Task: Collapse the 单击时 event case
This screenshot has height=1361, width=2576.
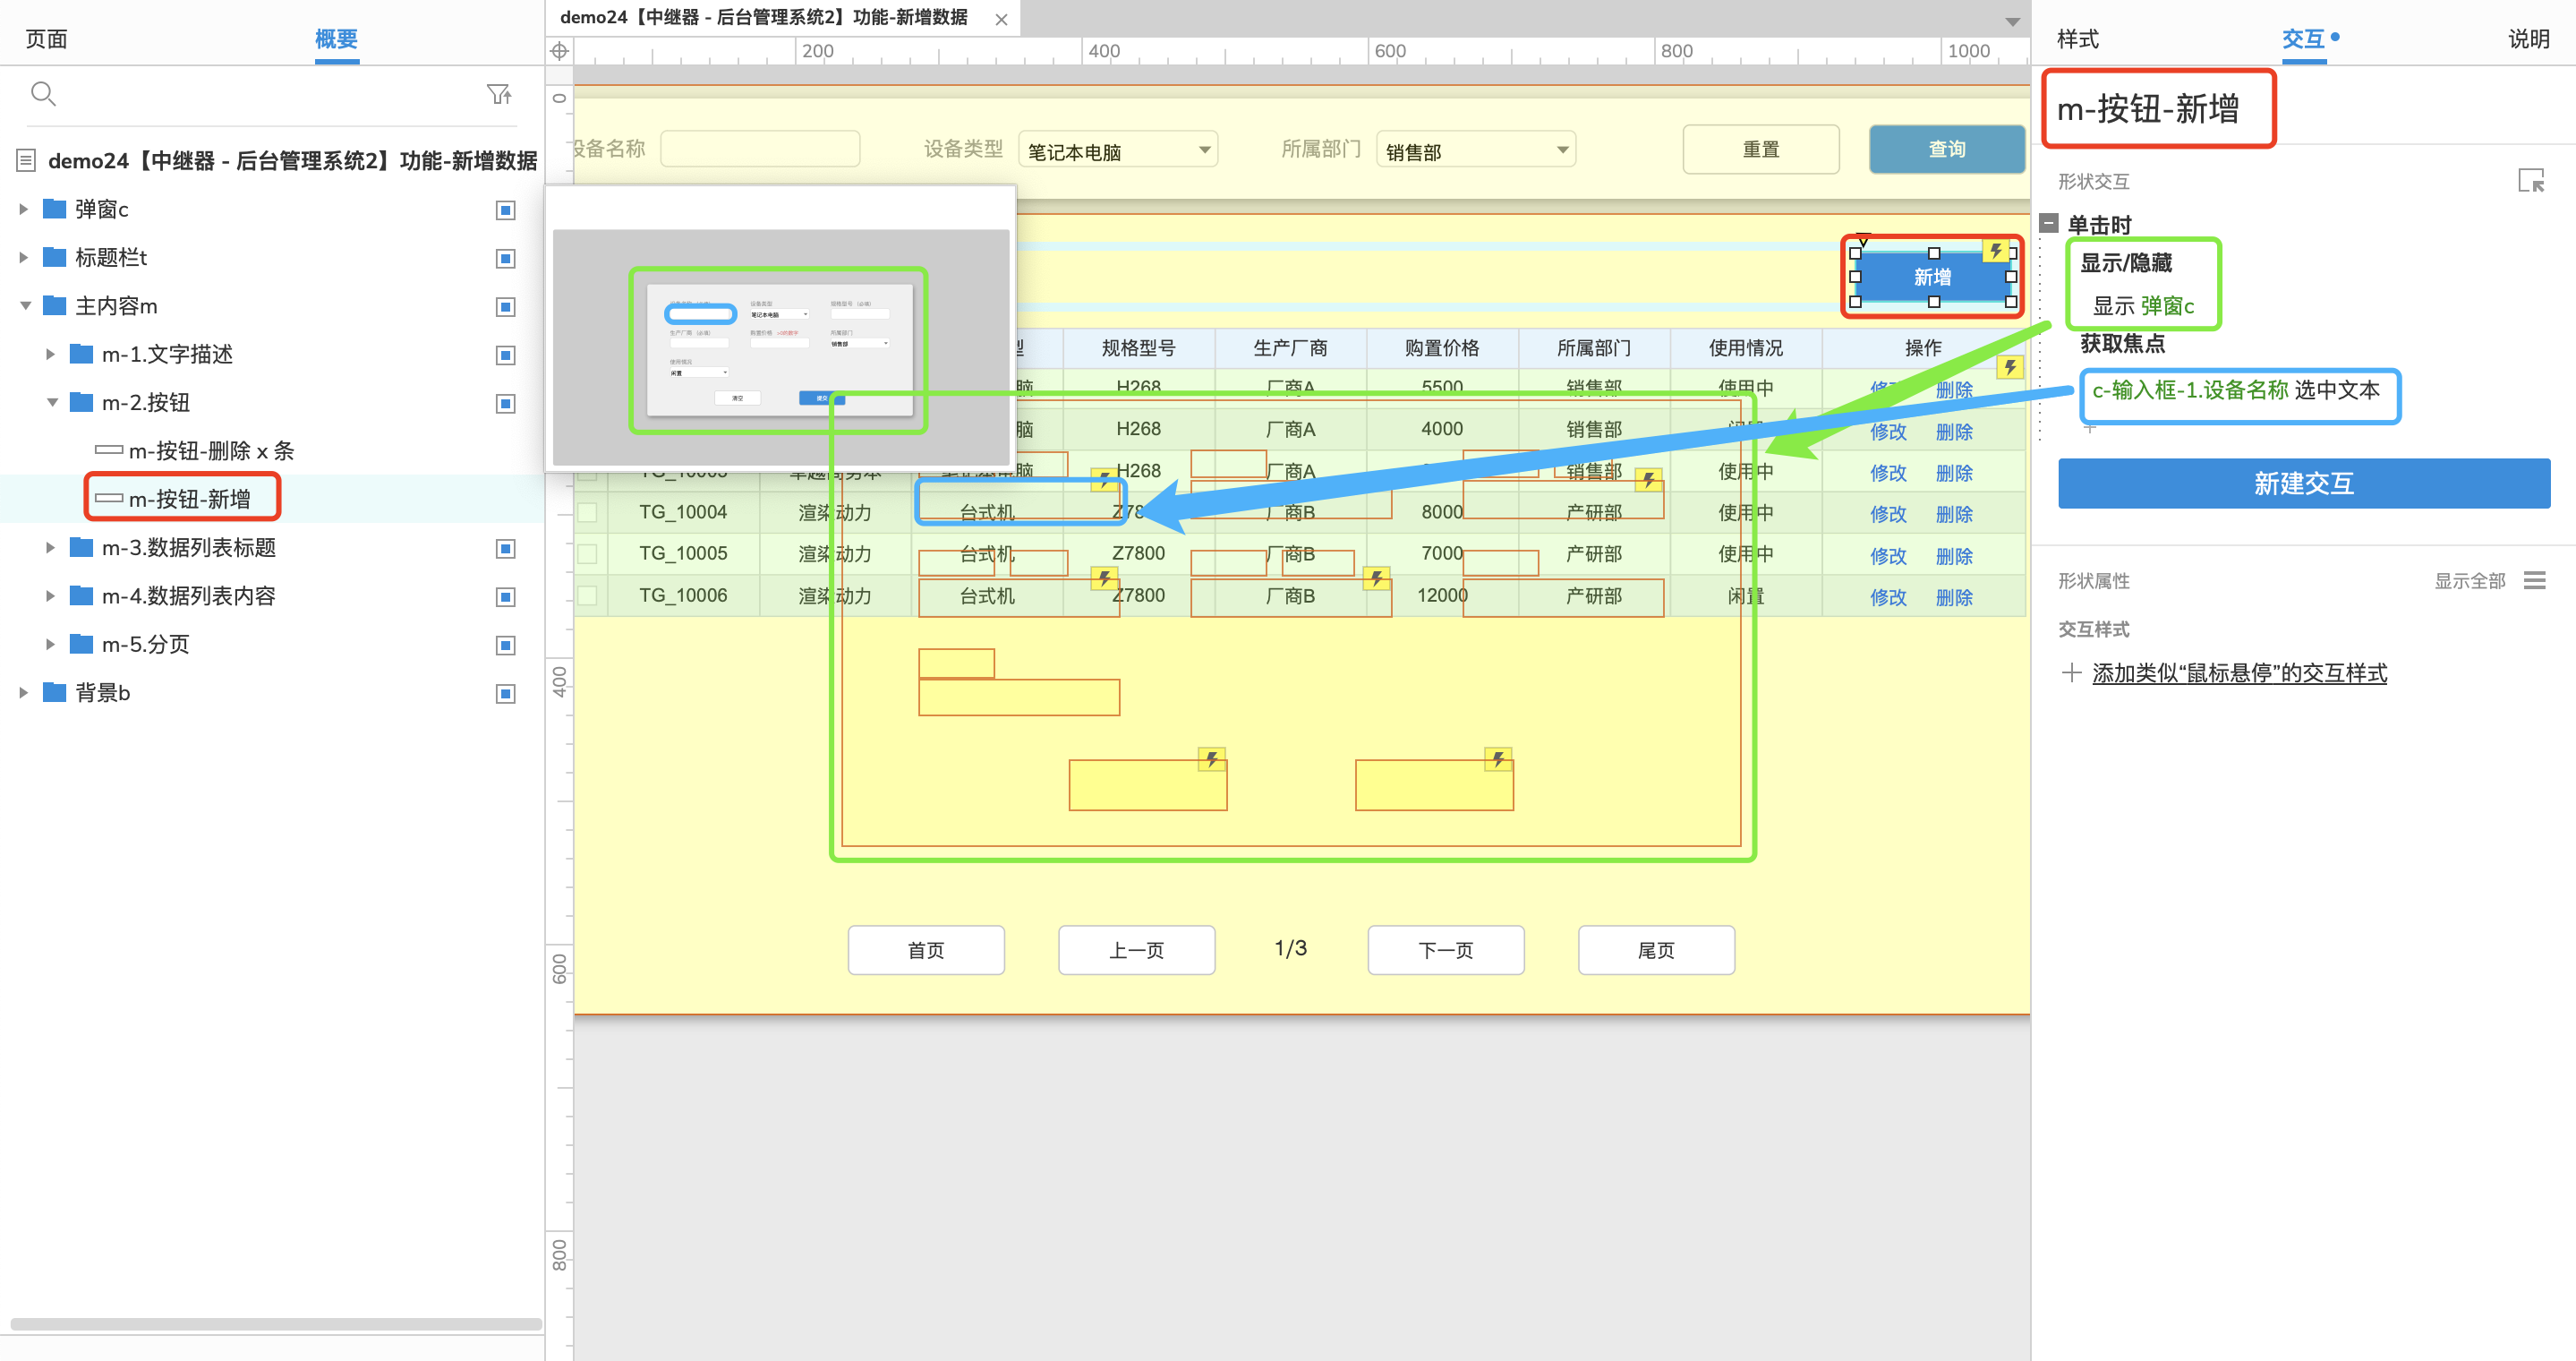Action: click(2049, 224)
